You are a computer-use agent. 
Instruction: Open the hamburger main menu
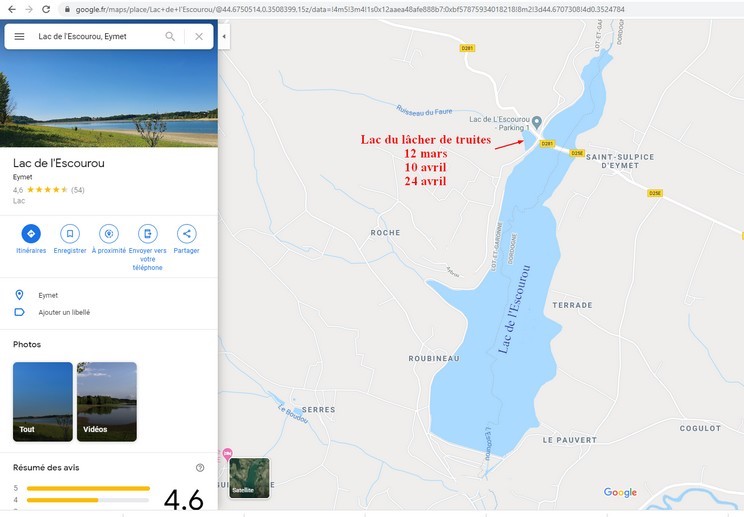pyautogui.click(x=19, y=37)
